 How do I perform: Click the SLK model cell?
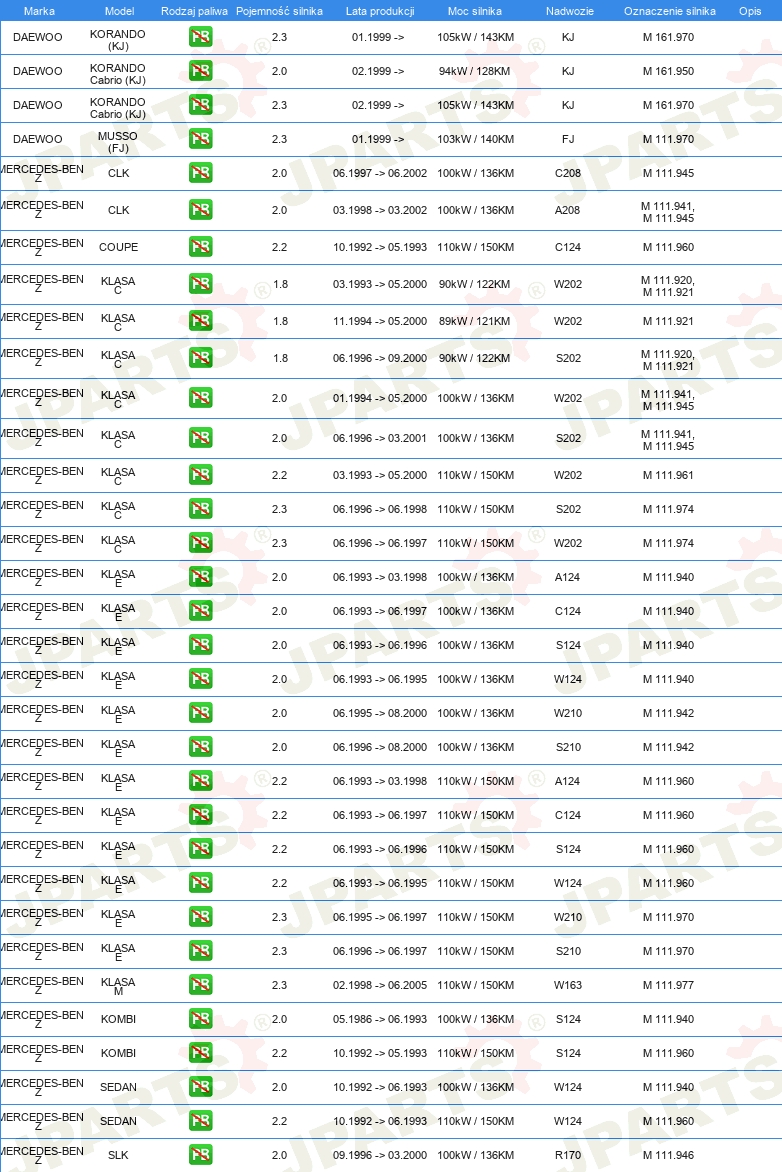118,1155
